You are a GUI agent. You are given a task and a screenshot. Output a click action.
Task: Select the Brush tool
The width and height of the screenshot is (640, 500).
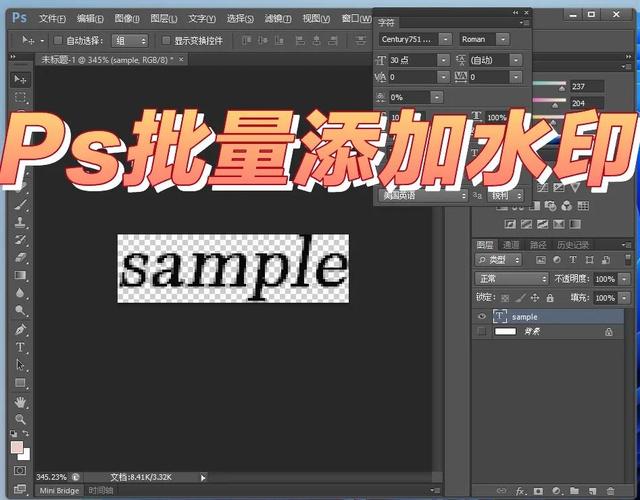20,204
